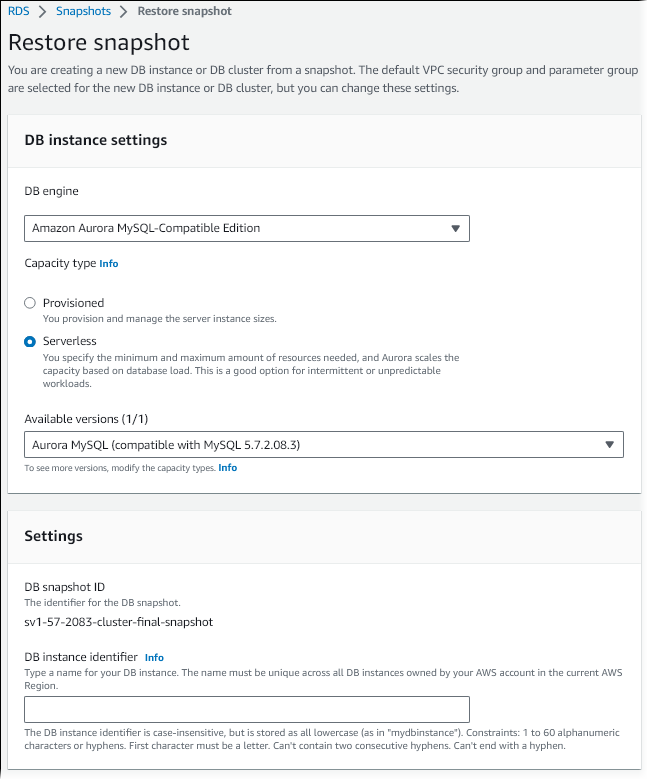Click the DB engine dropdown arrow icon
Image resolution: width=648 pixels, height=780 pixels.
tap(455, 228)
